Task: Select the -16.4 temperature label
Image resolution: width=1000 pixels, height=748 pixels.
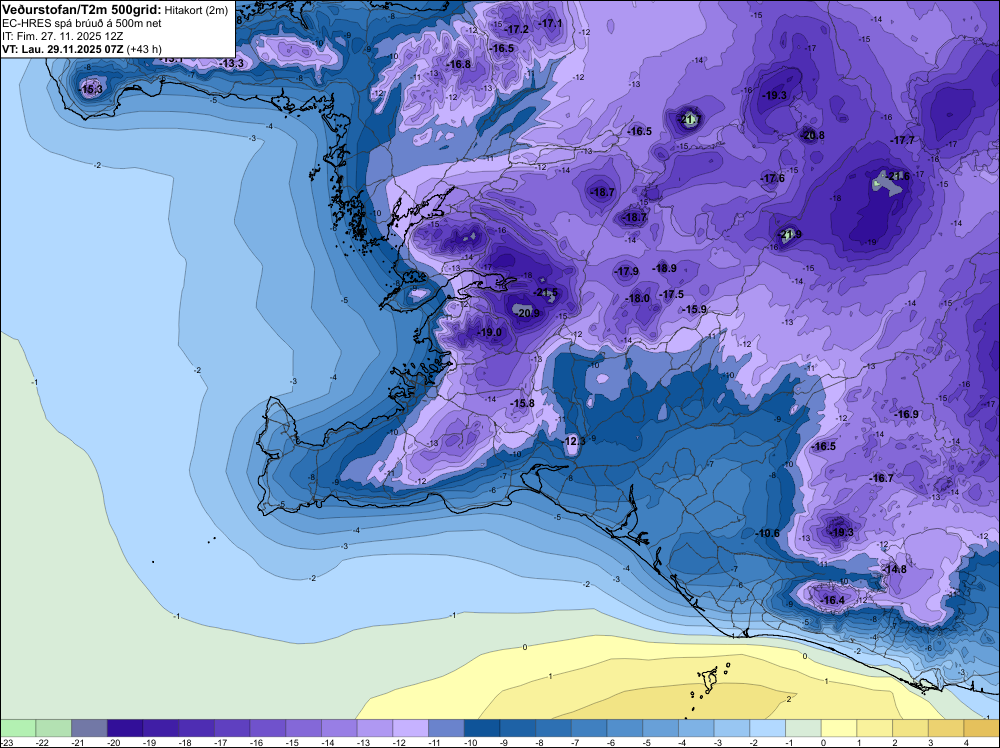Action: pos(832,600)
